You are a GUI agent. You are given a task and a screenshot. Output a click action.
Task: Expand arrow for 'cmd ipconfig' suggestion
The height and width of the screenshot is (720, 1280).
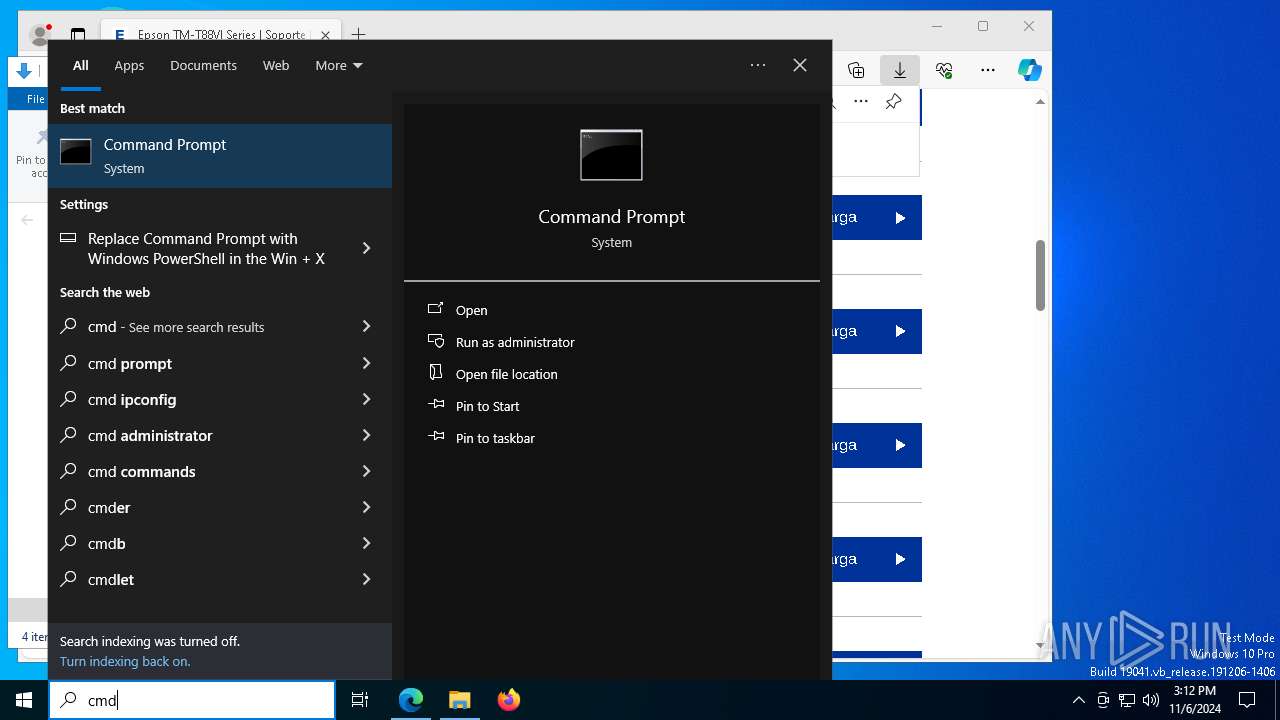366,398
